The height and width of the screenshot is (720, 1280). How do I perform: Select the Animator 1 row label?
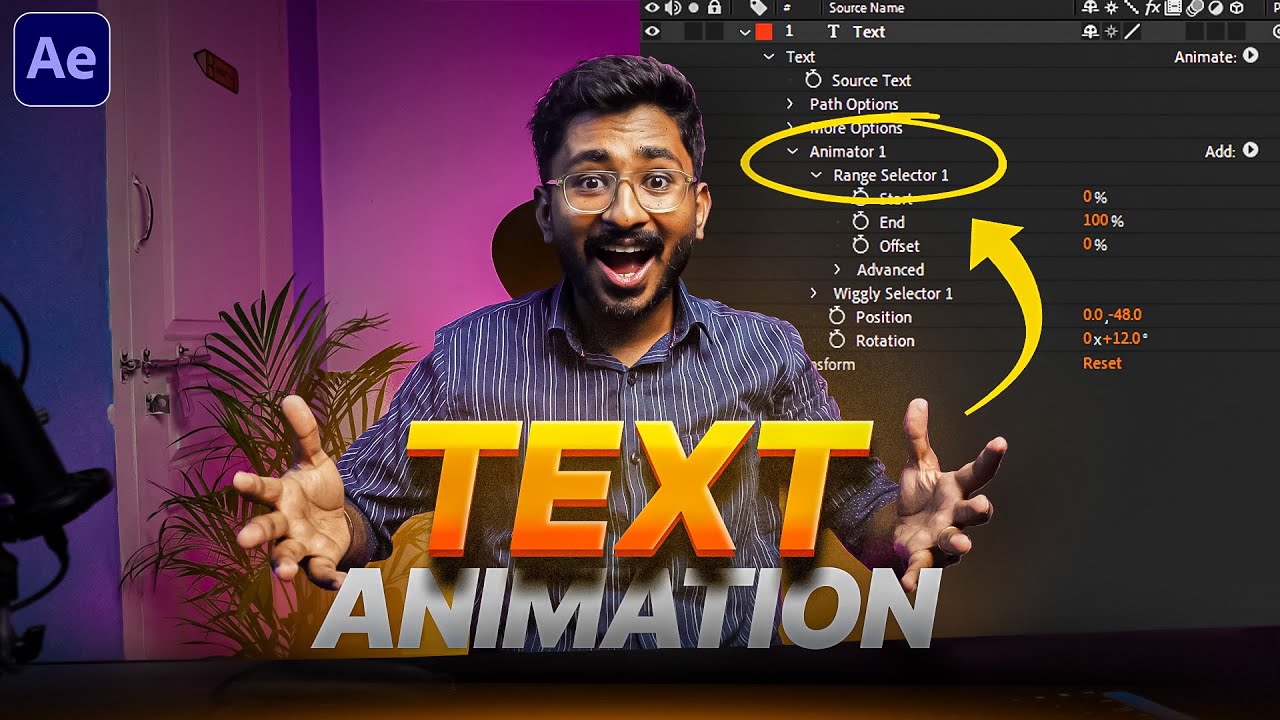point(848,152)
